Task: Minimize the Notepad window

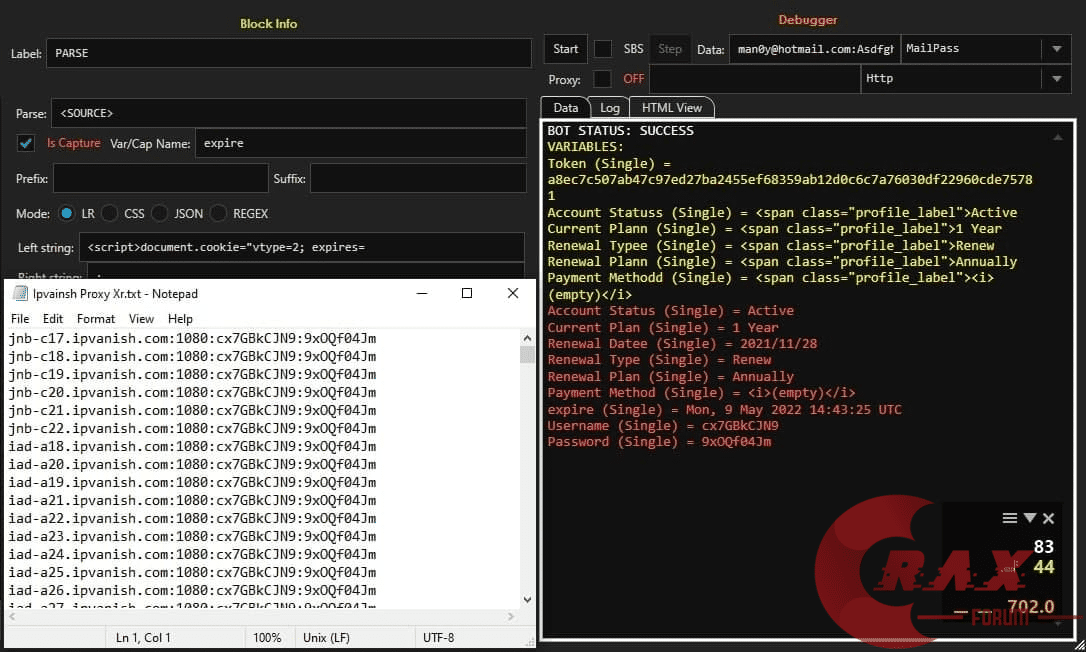Action: click(x=420, y=293)
